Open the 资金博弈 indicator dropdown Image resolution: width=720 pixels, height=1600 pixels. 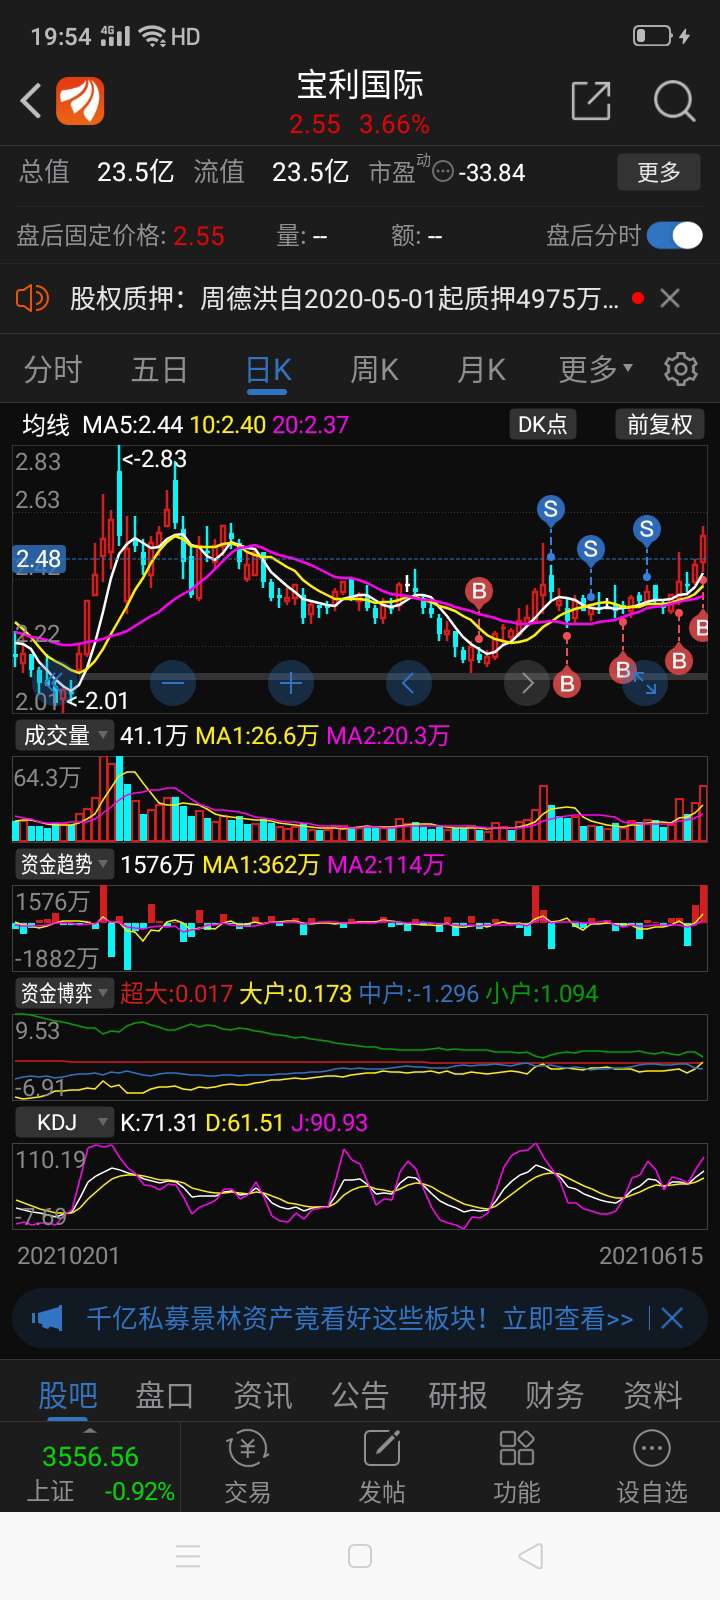pos(63,993)
